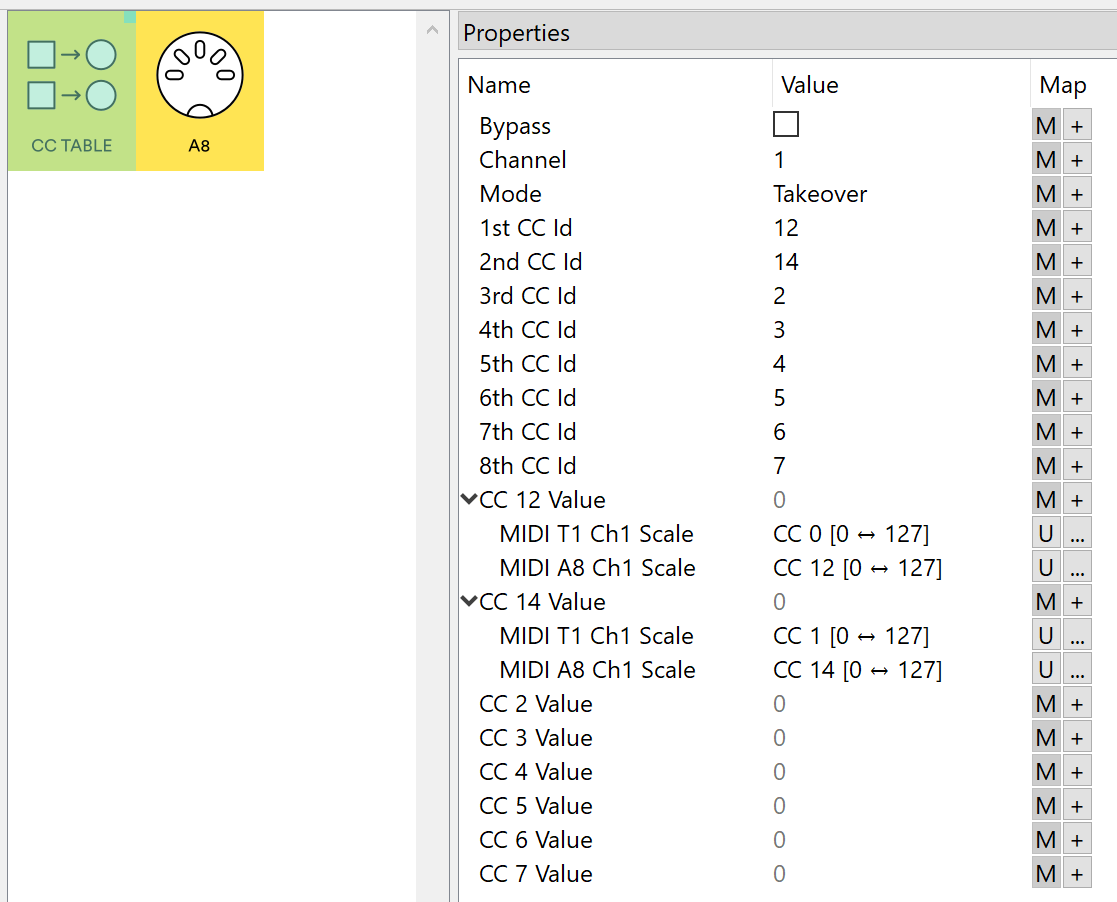Open ellipsis options for CC 12 mapping
Viewport: 1117px width, 902px height.
[1077, 568]
